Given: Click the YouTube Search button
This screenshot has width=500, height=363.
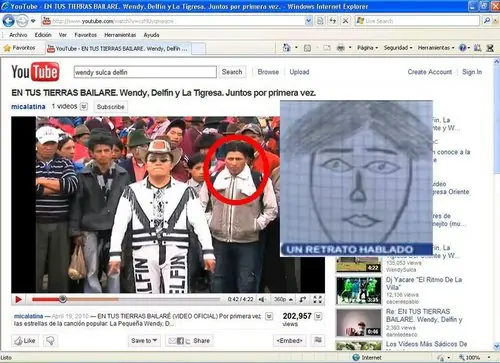Looking at the screenshot, I should (232, 72).
